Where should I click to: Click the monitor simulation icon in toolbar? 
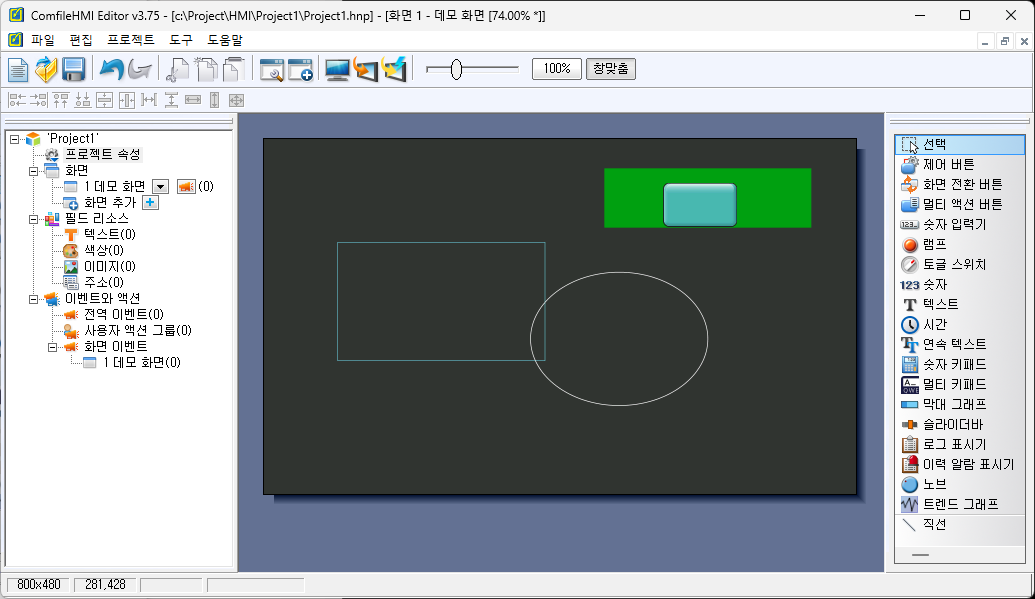click(337, 69)
